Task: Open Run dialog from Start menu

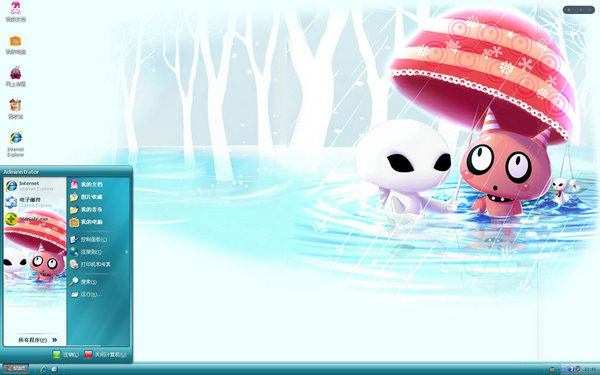Action: tap(86, 294)
